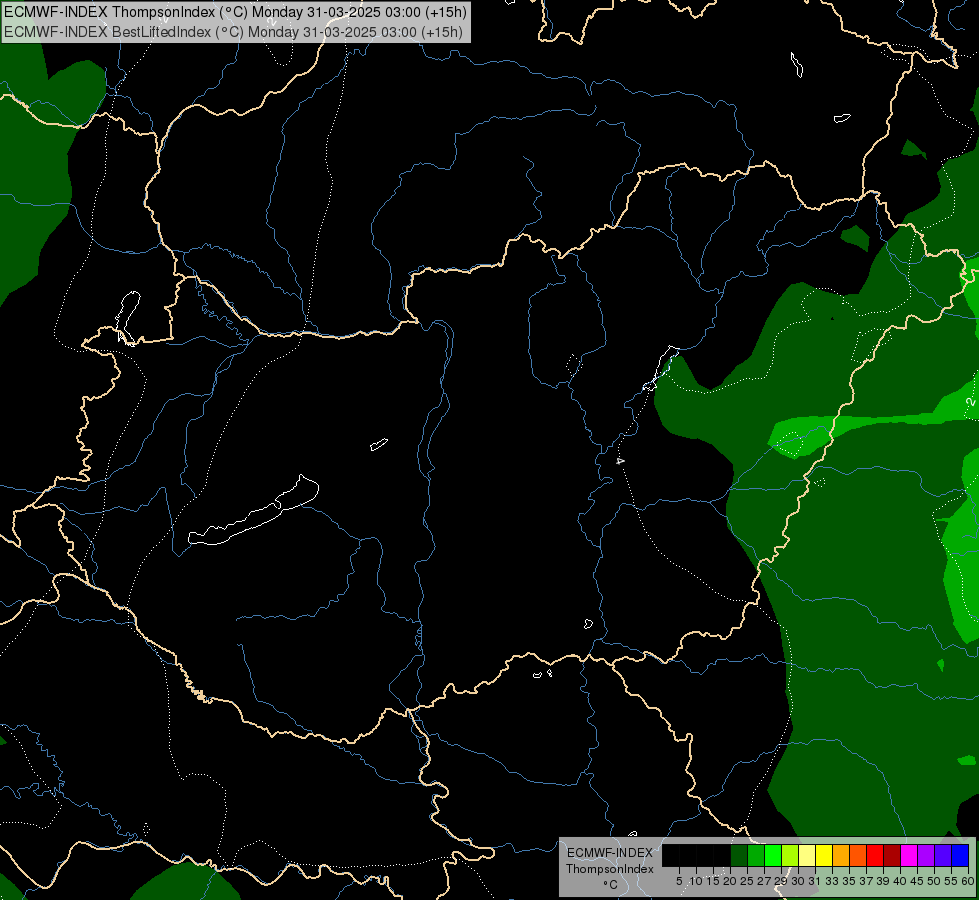Image resolution: width=979 pixels, height=900 pixels.
Task: Click the dark red 39–40 legend swatch
Action: point(892,855)
